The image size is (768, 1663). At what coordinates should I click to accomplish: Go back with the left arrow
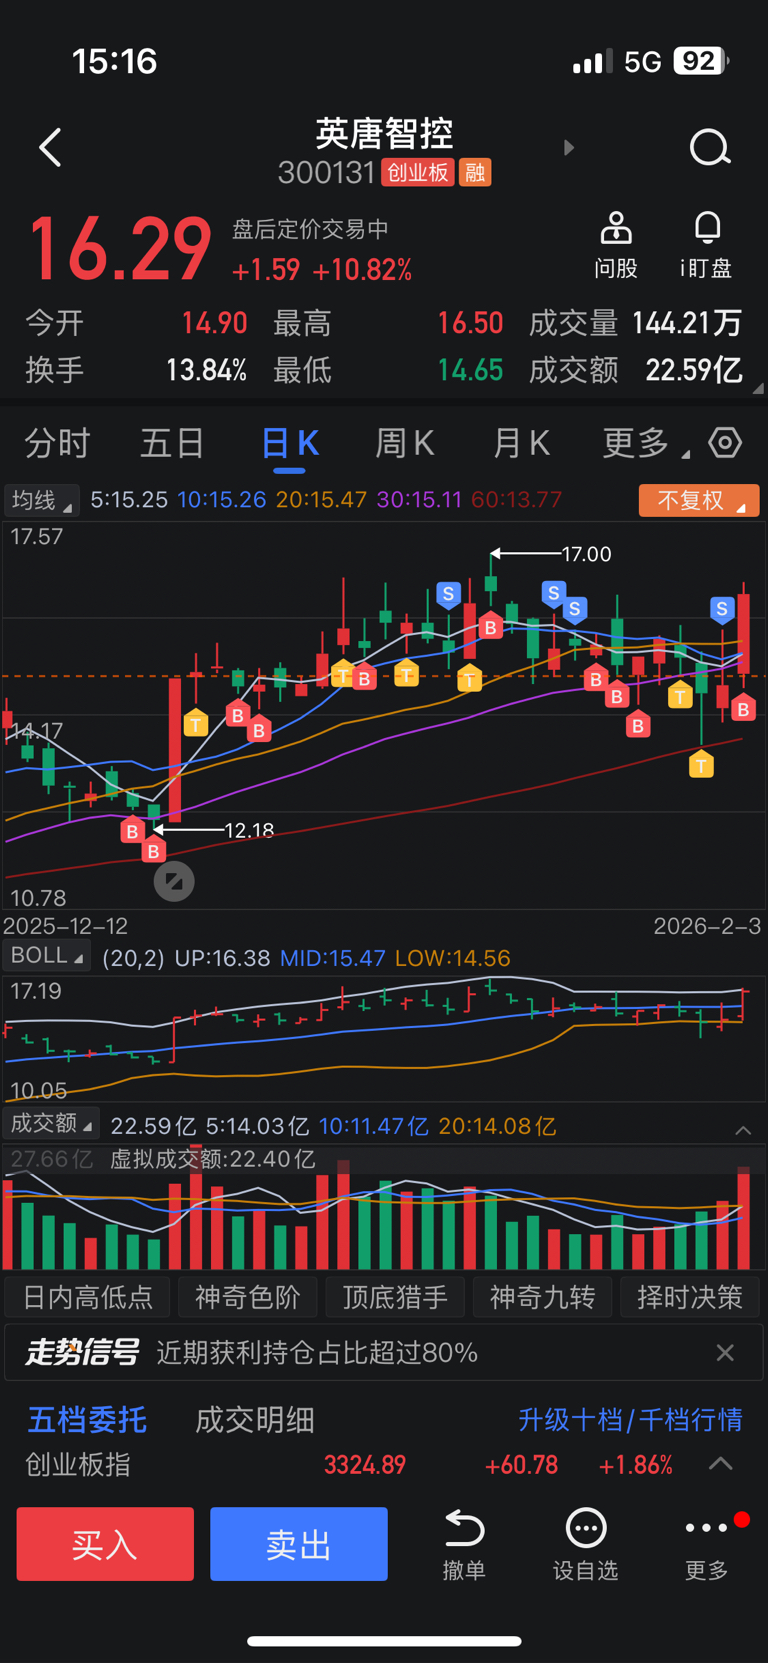[50, 148]
